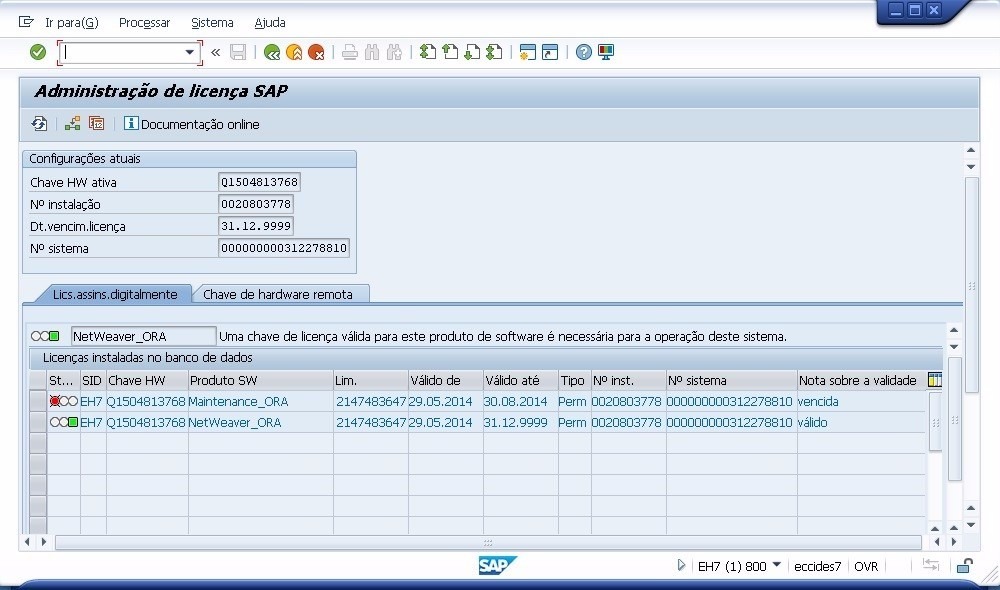
Task: Click the 30.08.2014 expiry date cell
Action: point(520,401)
